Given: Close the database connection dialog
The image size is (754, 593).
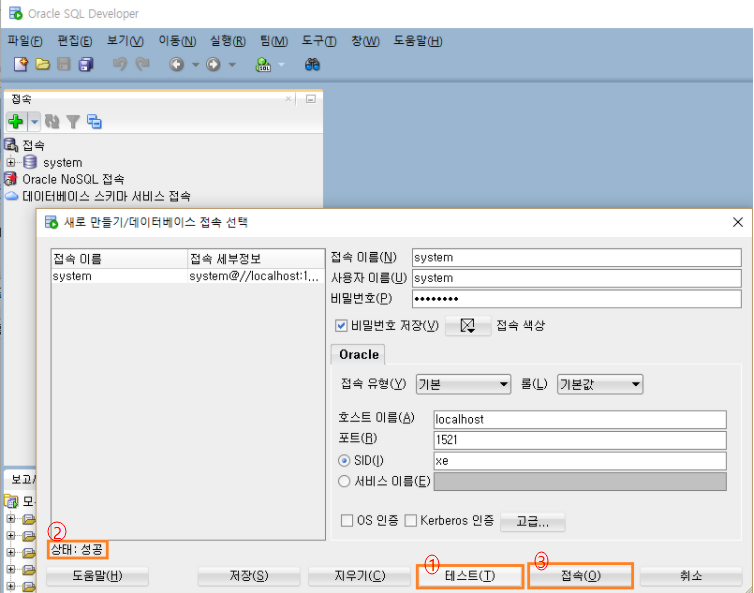Looking at the screenshot, I should click(738, 222).
